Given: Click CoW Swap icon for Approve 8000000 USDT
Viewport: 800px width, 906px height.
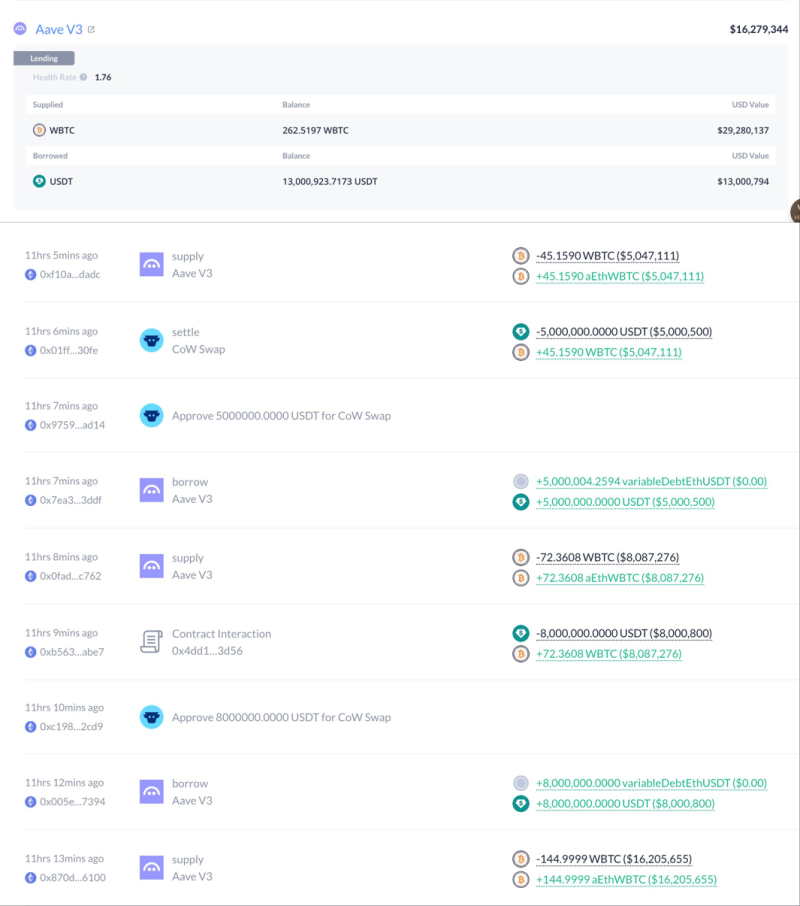Looking at the screenshot, I should coord(151,717).
